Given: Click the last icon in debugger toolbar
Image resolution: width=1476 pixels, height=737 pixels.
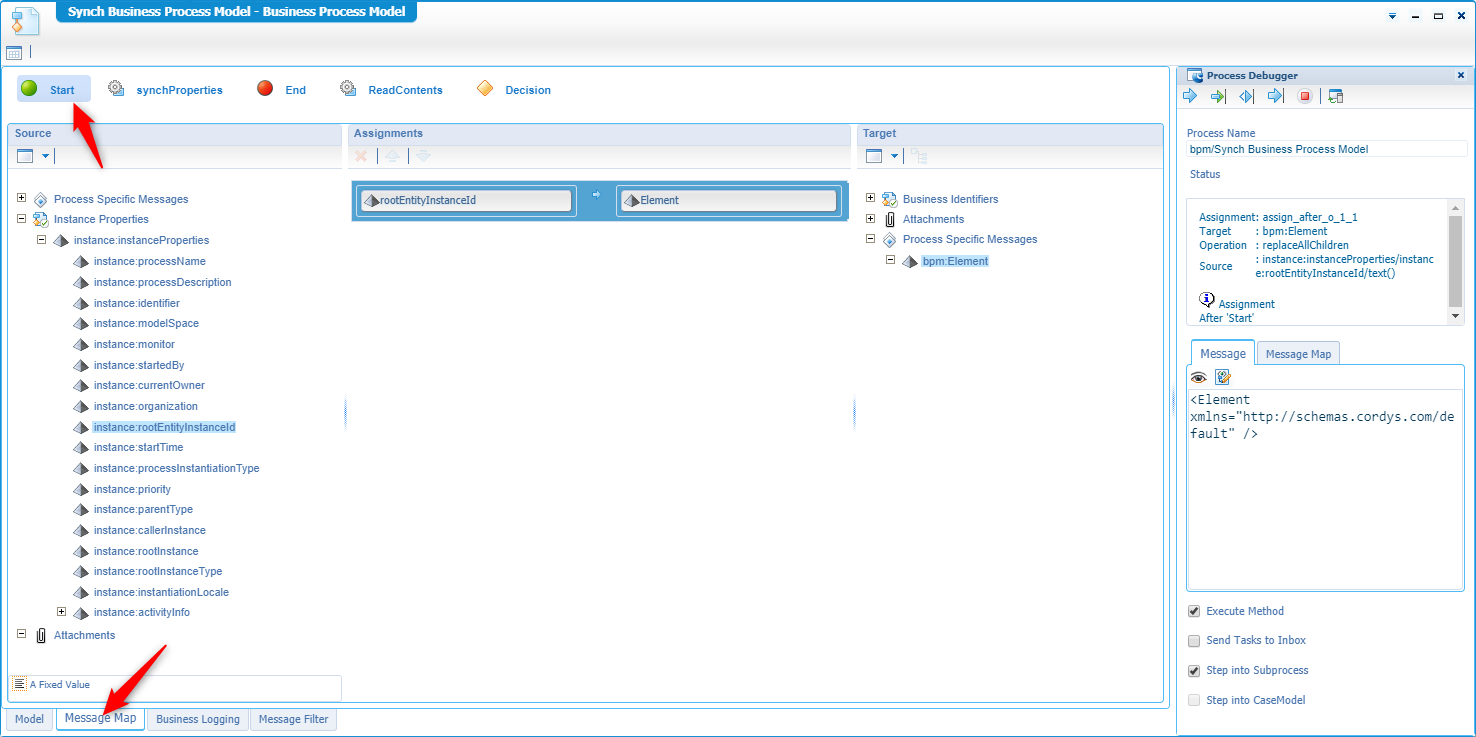Looking at the screenshot, I should point(1336,97).
